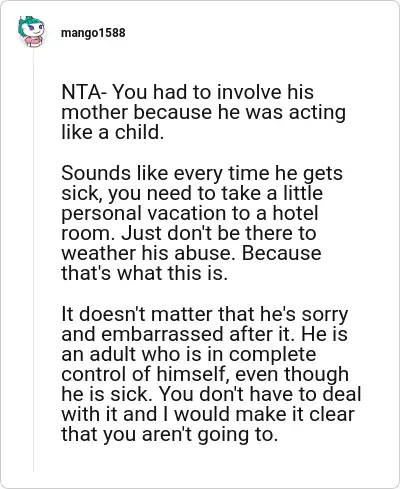400x489 pixels.
Task: Click the word "hotel" in the comment
Action: [295, 213]
